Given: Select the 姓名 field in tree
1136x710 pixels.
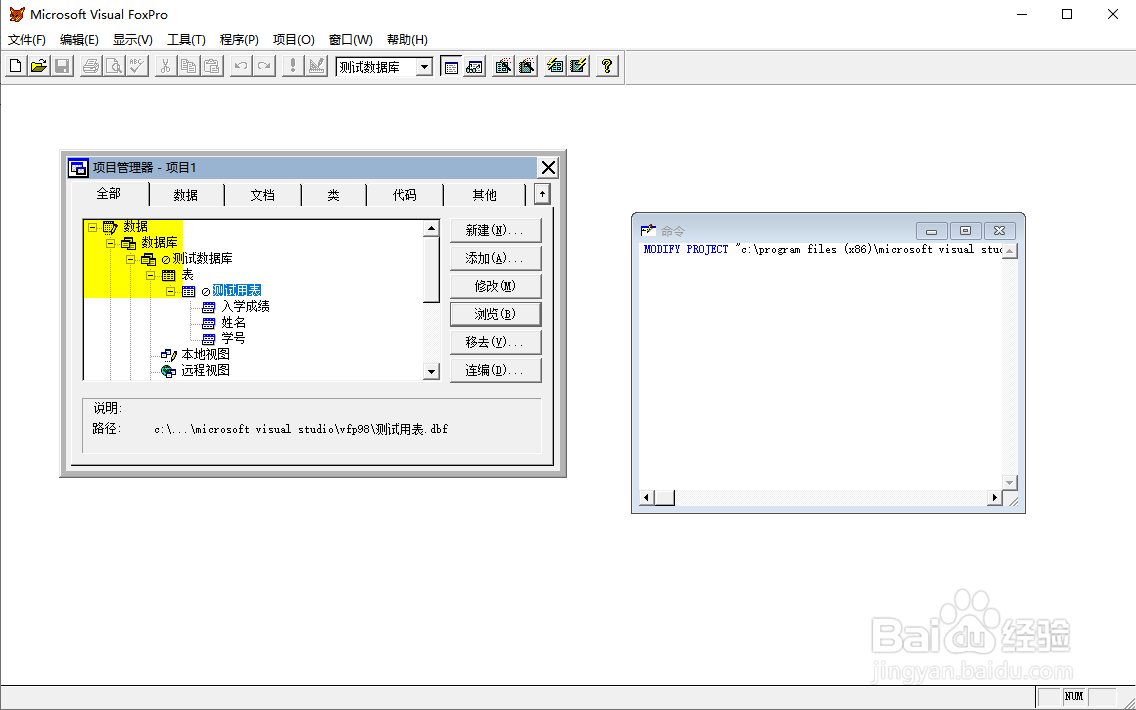Looking at the screenshot, I should pyautogui.click(x=233, y=322).
